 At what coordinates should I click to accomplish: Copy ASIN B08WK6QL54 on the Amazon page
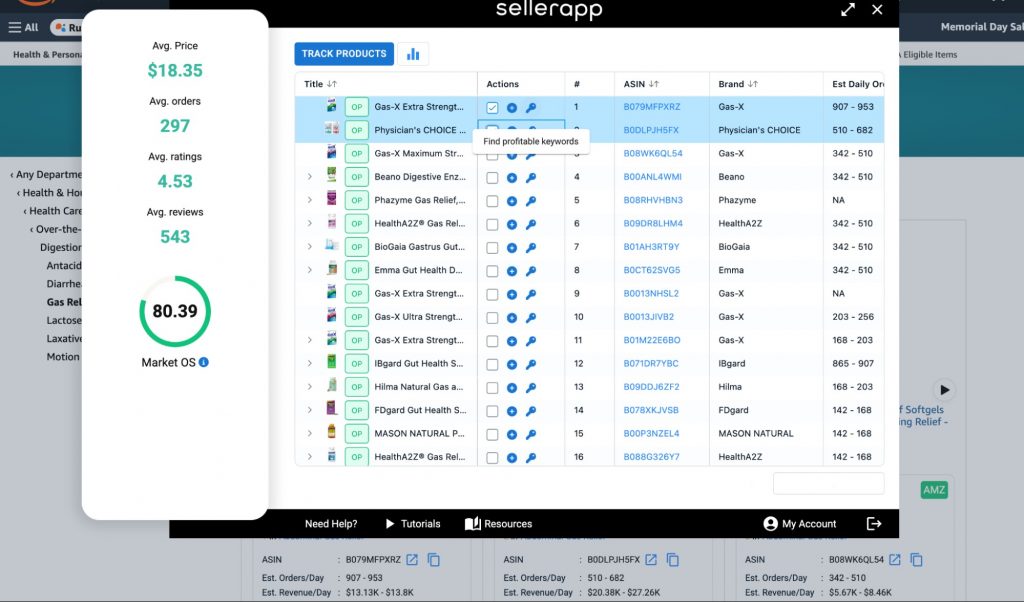pyautogui.click(x=916, y=560)
